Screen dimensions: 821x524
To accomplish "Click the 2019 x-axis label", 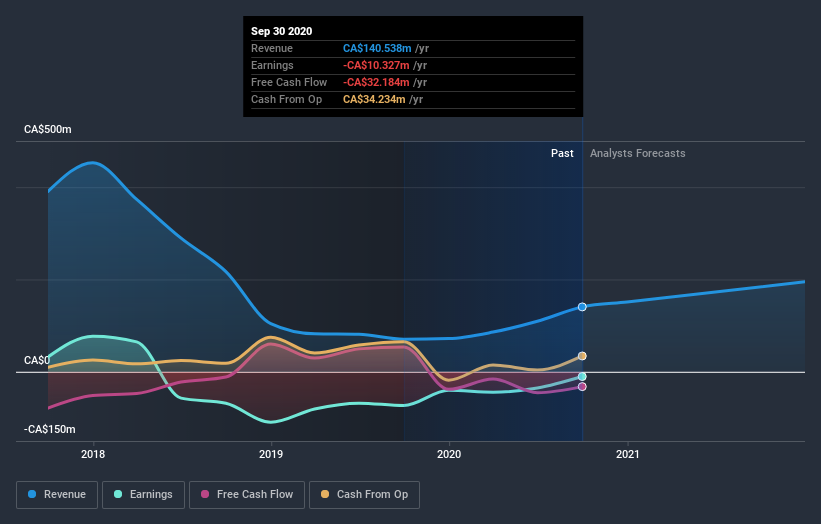I will click(271, 454).
